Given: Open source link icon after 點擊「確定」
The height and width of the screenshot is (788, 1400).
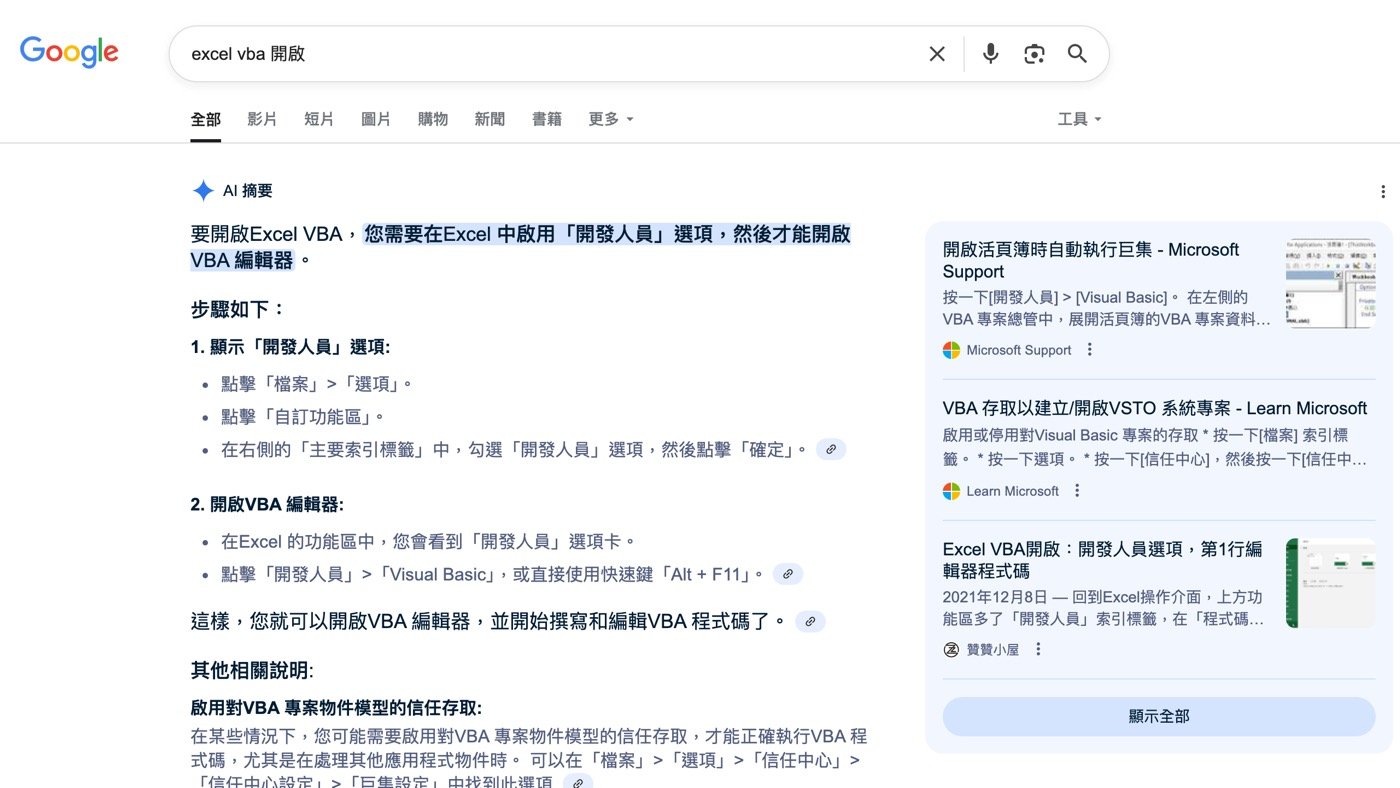Looking at the screenshot, I should 831,450.
